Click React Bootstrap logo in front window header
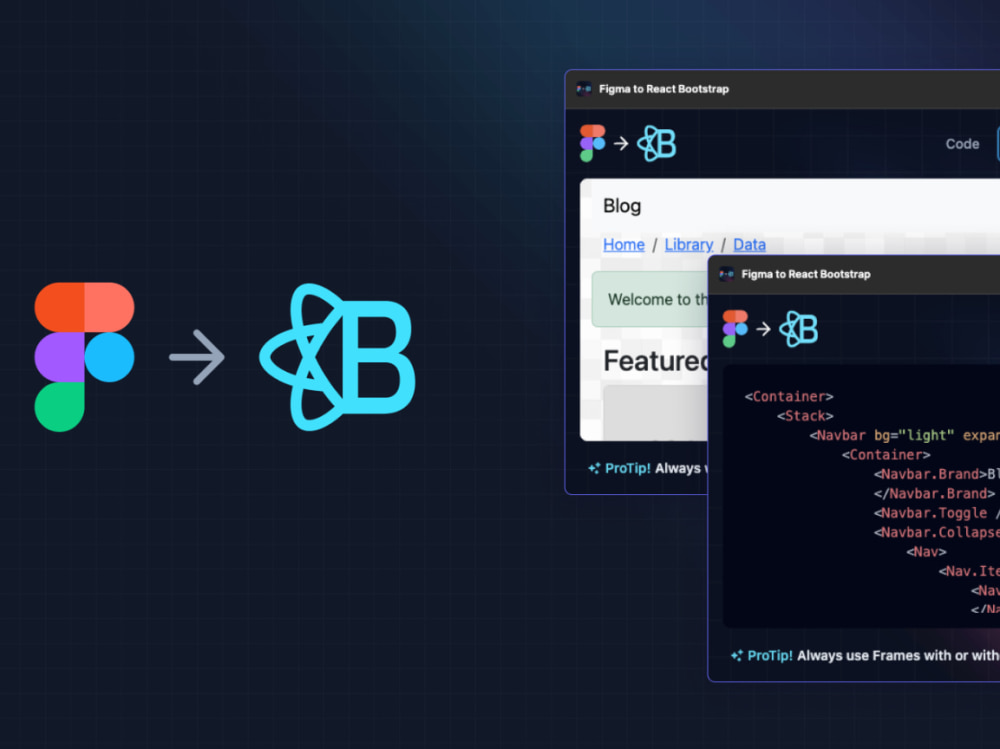1000x749 pixels. pos(798,329)
